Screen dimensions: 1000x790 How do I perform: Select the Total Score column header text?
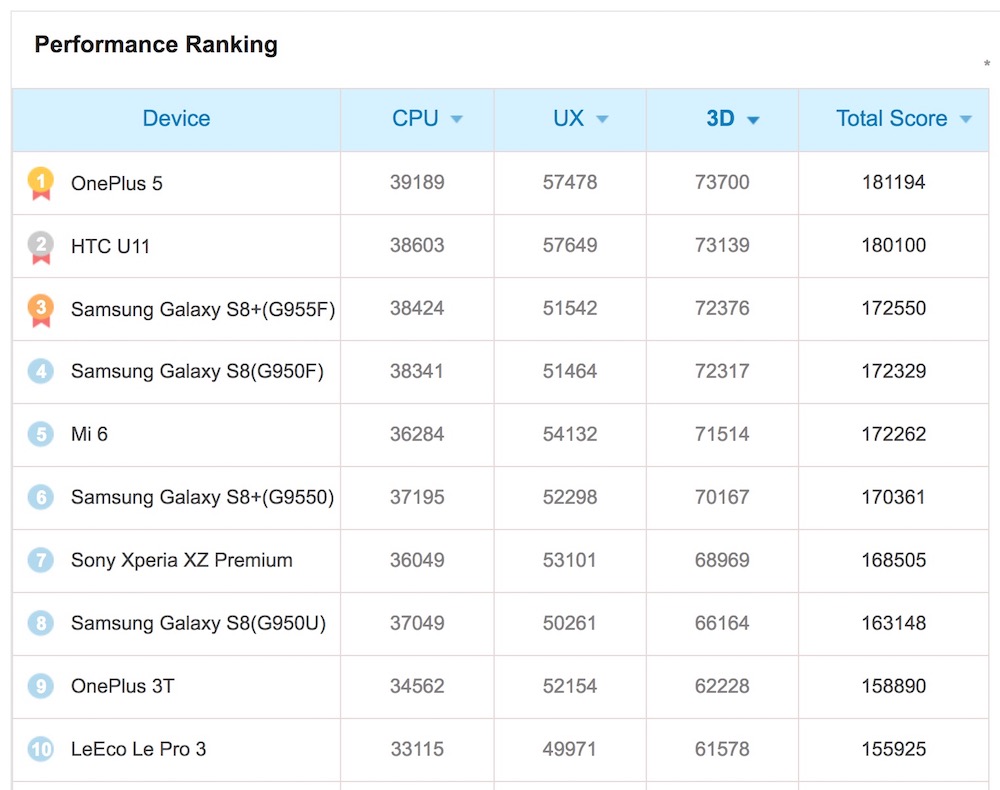point(891,119)
